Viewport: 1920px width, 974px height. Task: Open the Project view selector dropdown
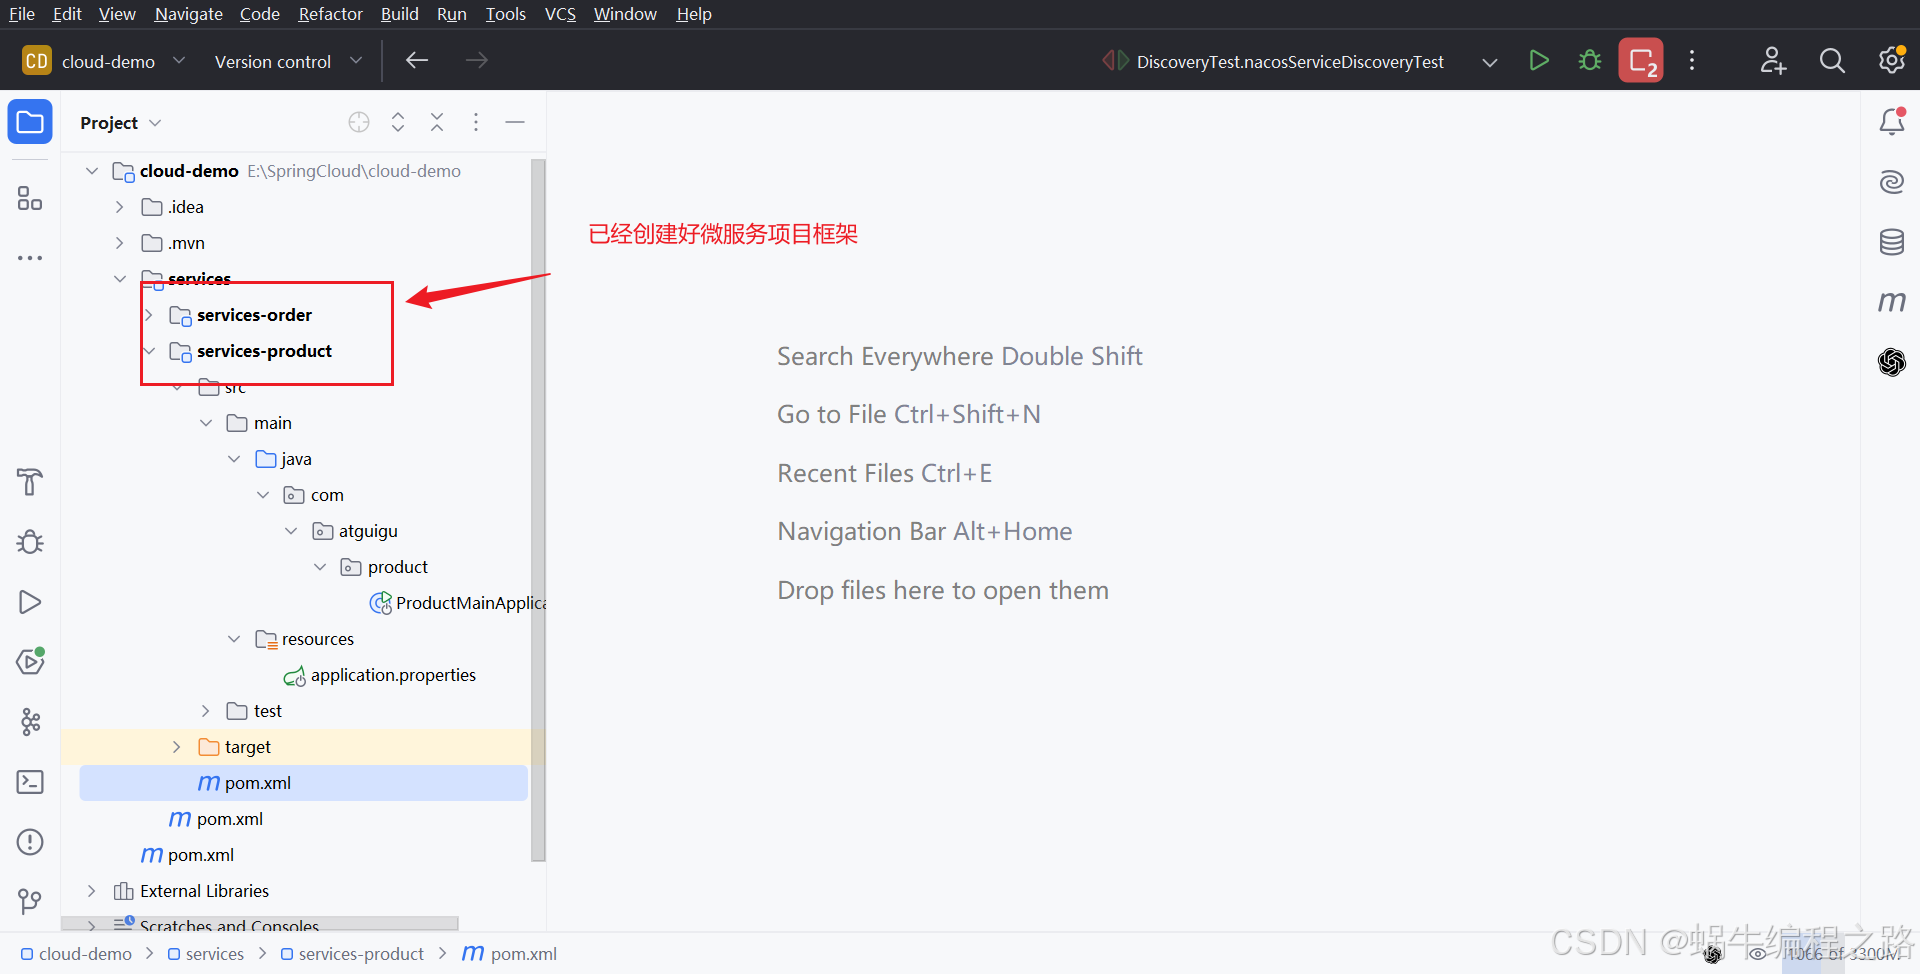(x=120, y=123)
